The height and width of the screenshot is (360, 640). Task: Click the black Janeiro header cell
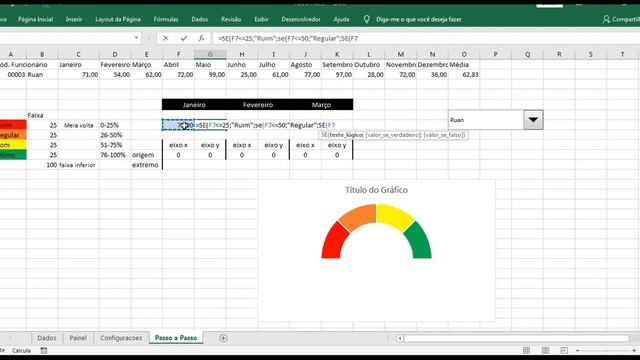(x=194, y=105)
